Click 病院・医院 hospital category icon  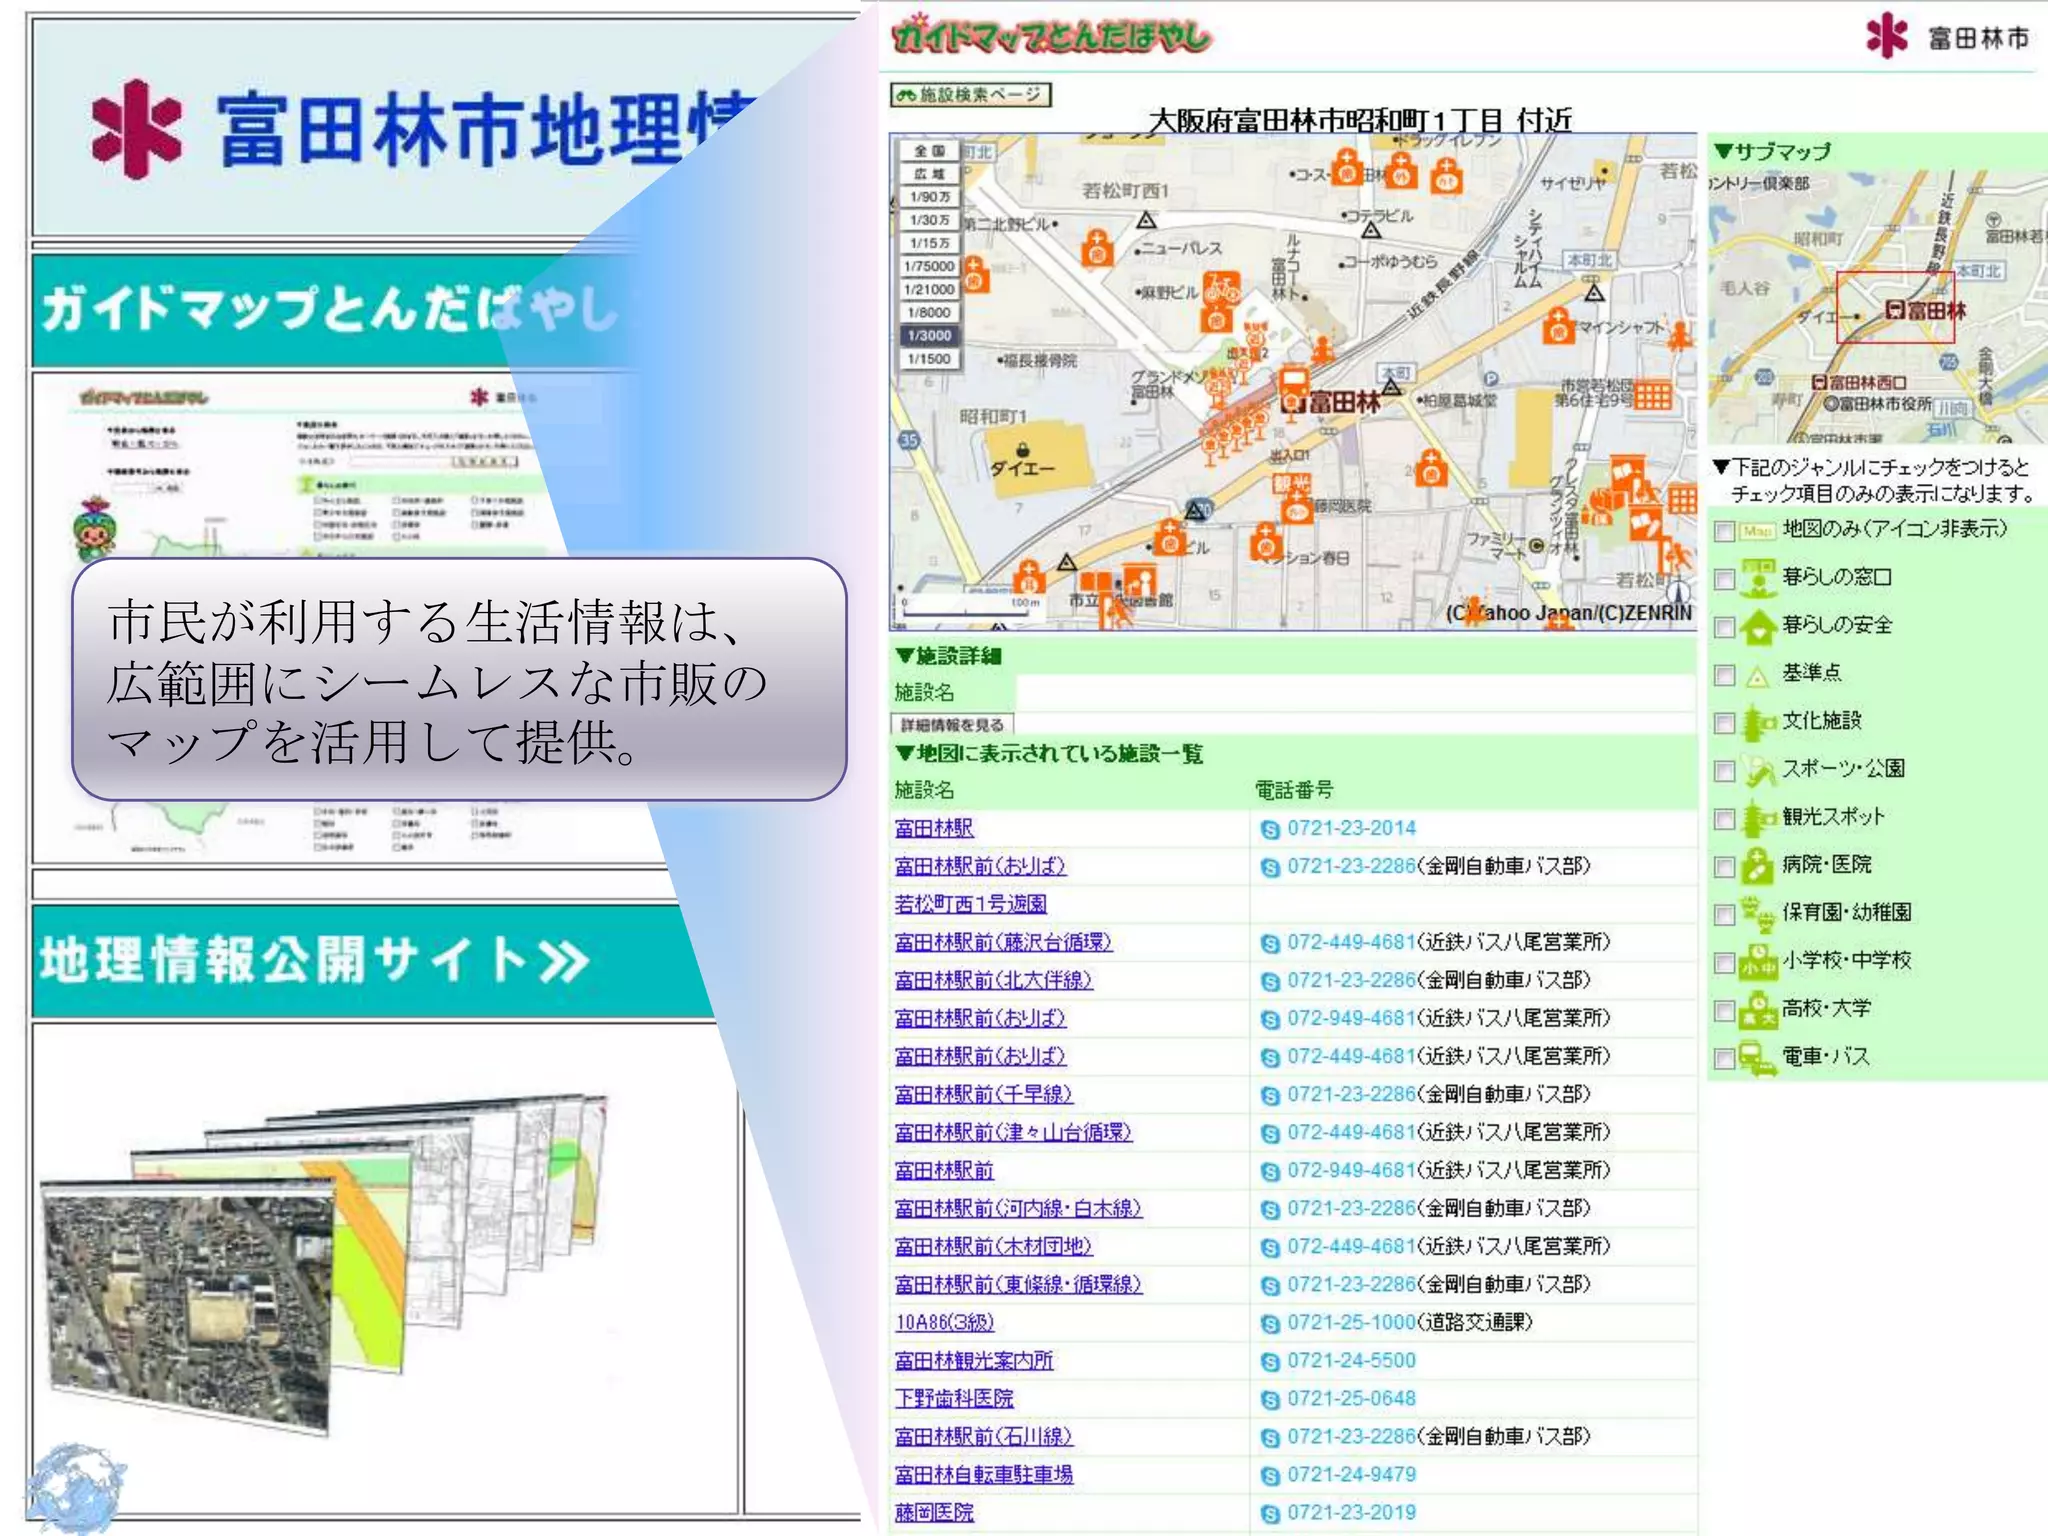click(1757, 866)
